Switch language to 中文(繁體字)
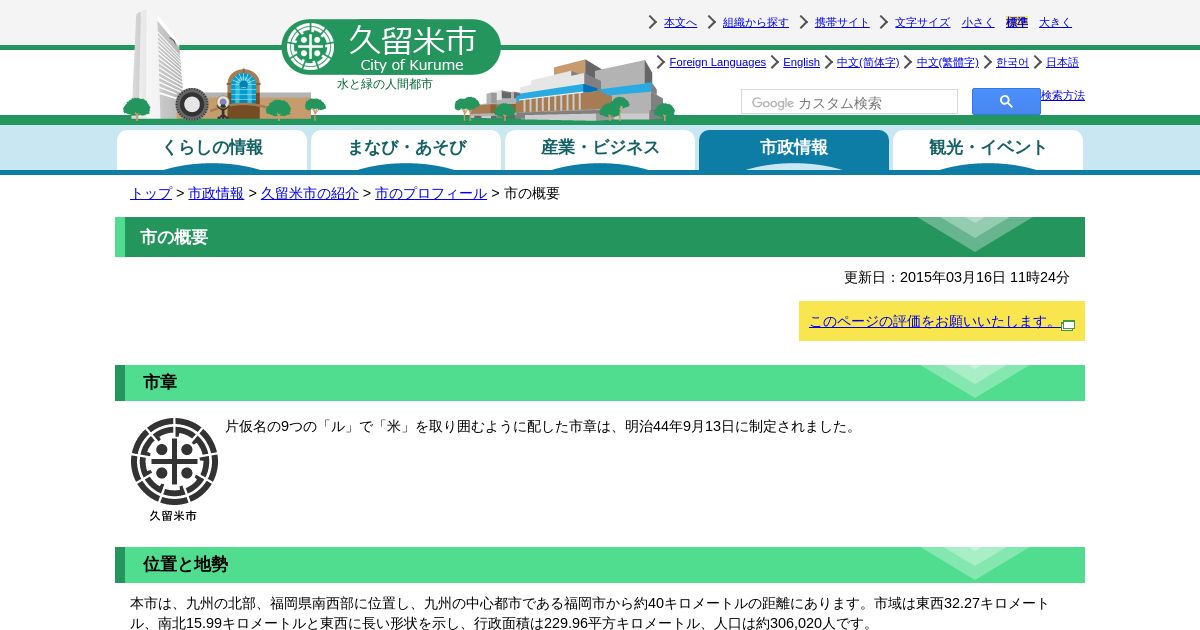The height and width of the screenshot is (630, 1200). click(948, 62)
